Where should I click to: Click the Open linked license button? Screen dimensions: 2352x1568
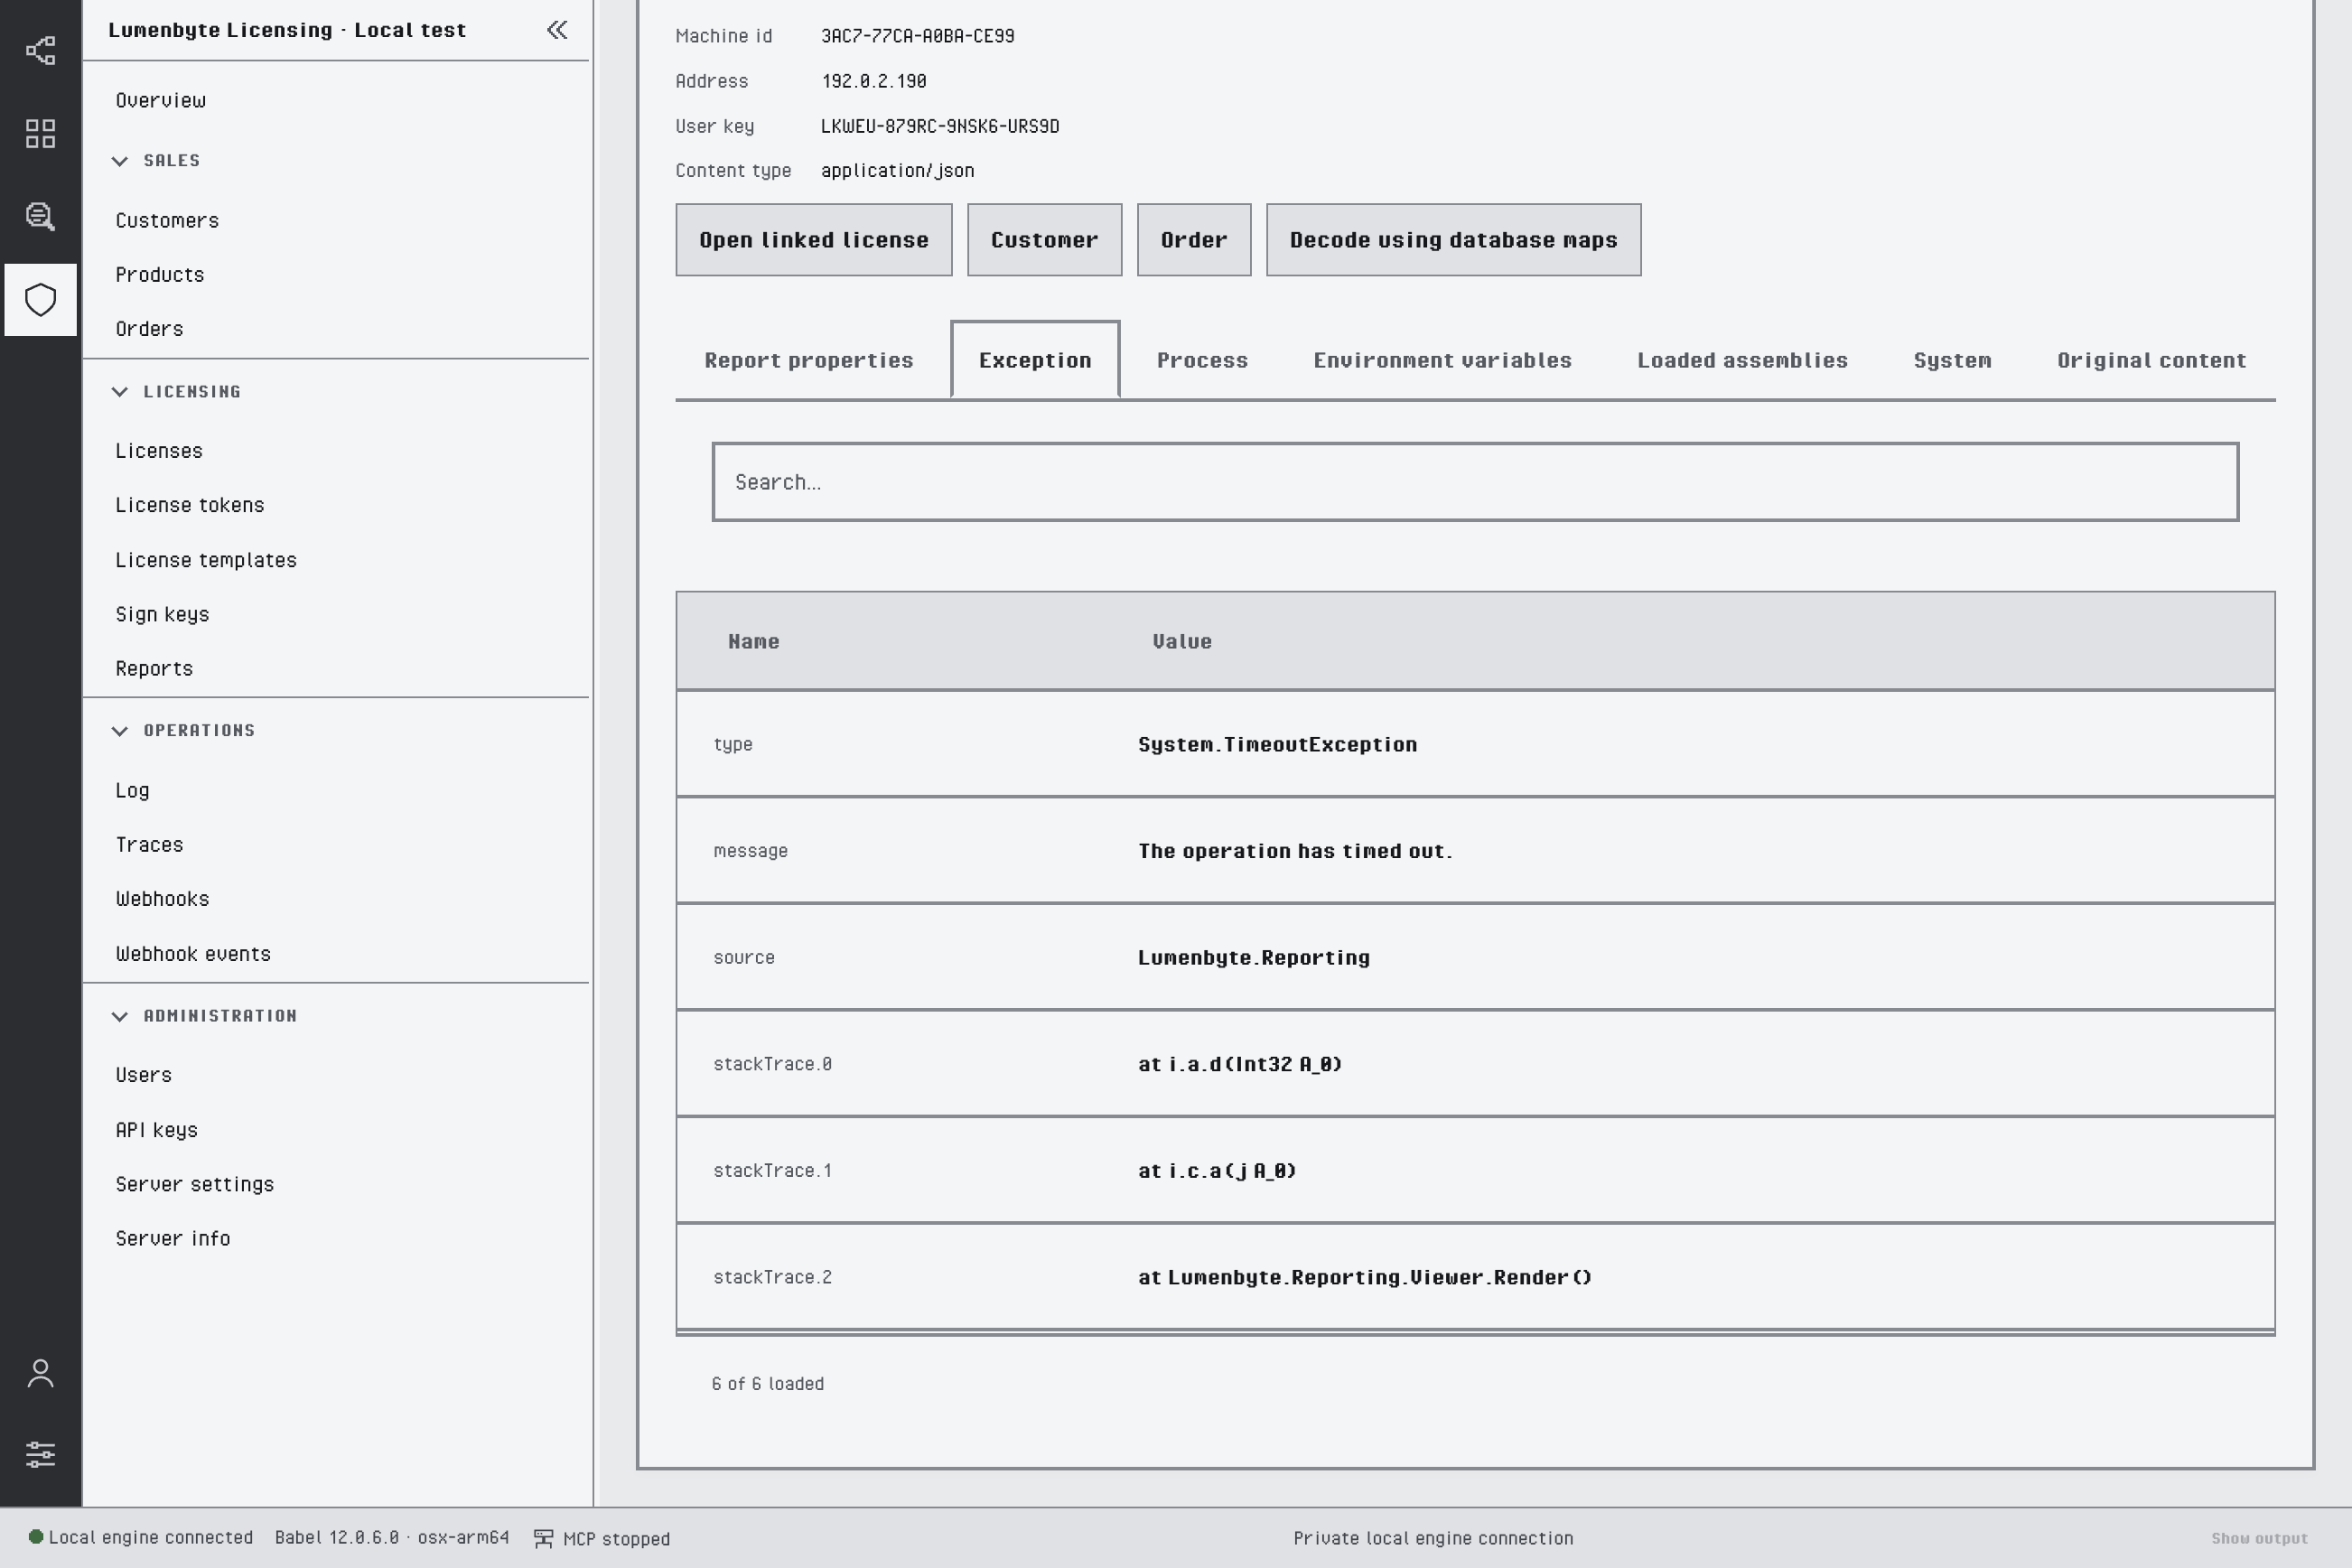coord(814,240)
